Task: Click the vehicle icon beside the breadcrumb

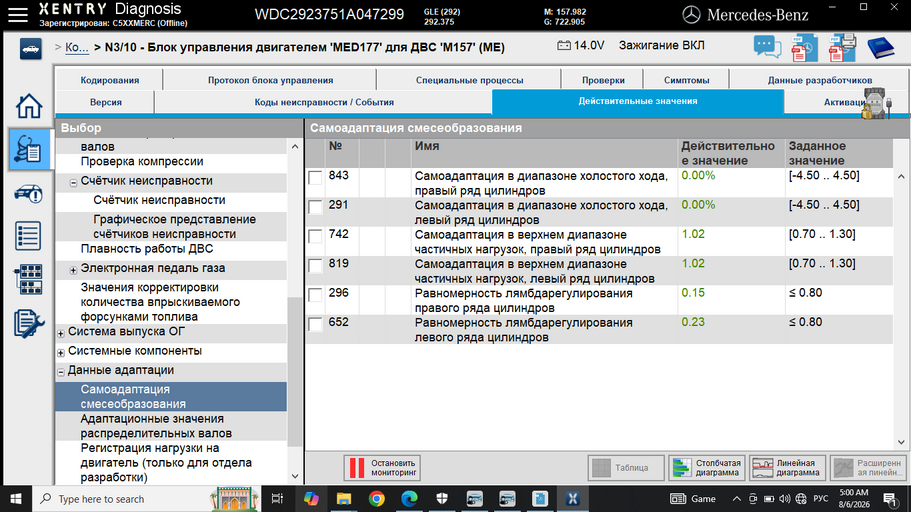Action: 30,49
